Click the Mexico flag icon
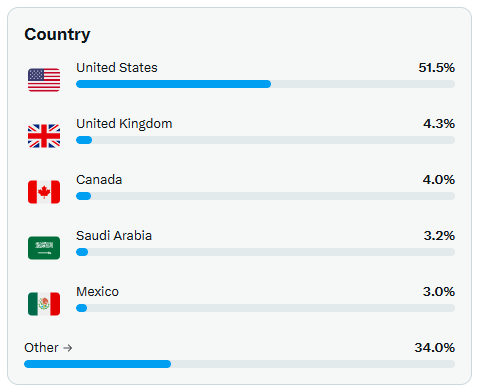The width and height of the screenshot is (478, 392). click(x=44, y=304)
